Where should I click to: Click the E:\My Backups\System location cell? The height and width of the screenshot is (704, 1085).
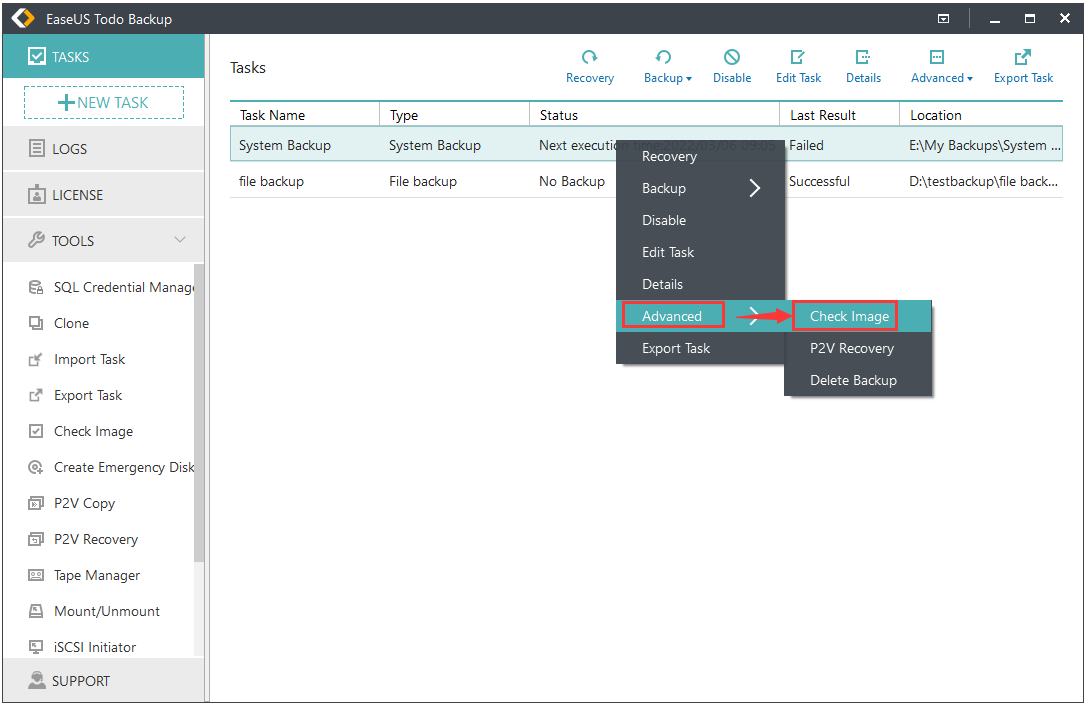(x=985, y=145)
